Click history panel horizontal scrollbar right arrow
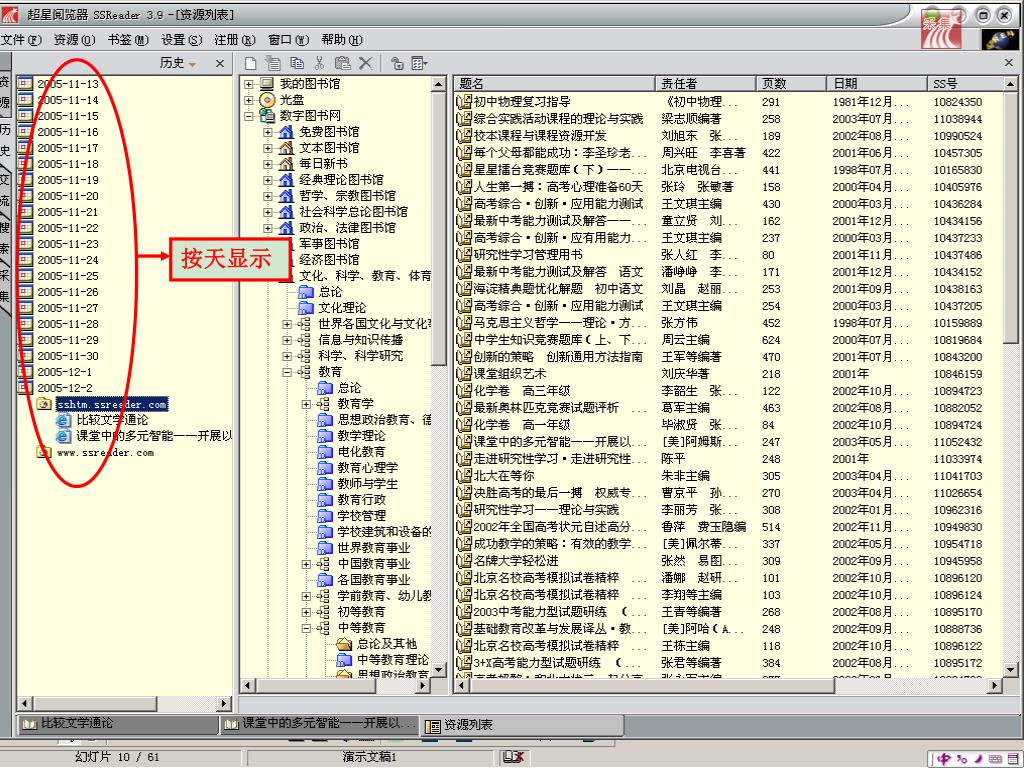 point(224,703)
